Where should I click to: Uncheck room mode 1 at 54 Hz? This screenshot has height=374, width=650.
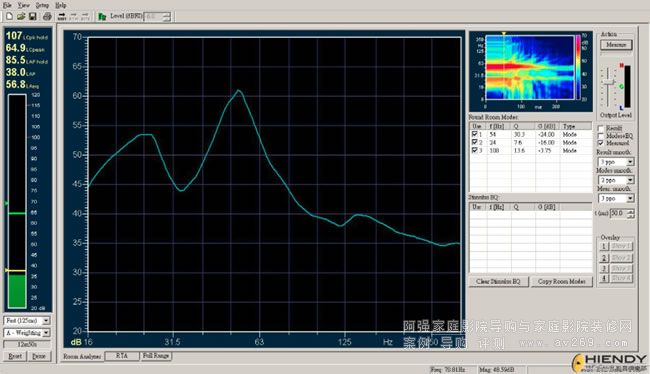pyautogui.click(x=475, y=134)
